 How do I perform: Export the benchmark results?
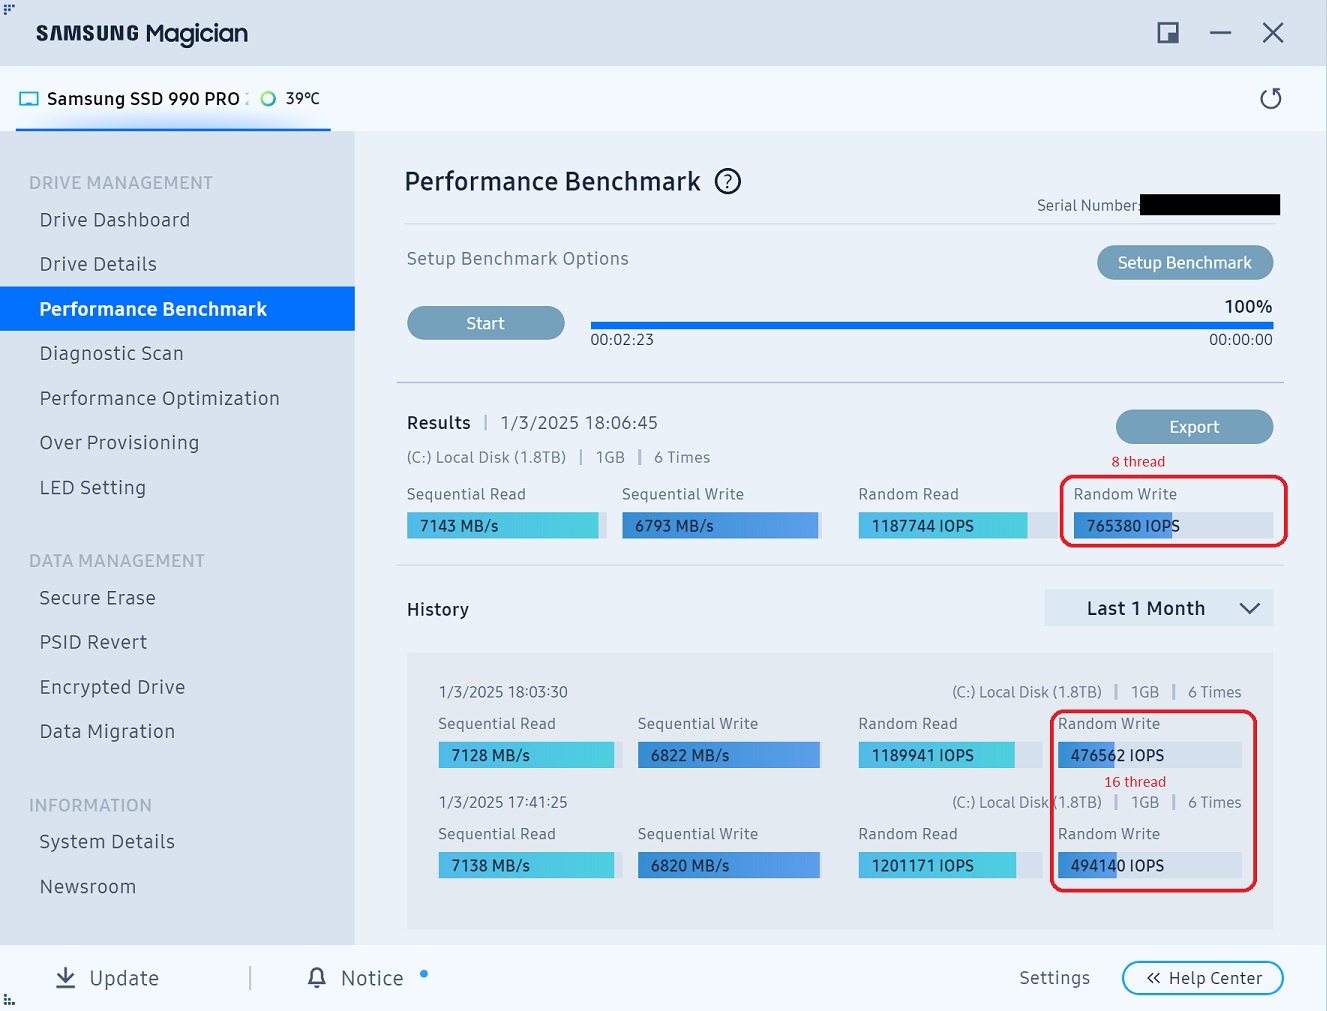(1194, 427)
